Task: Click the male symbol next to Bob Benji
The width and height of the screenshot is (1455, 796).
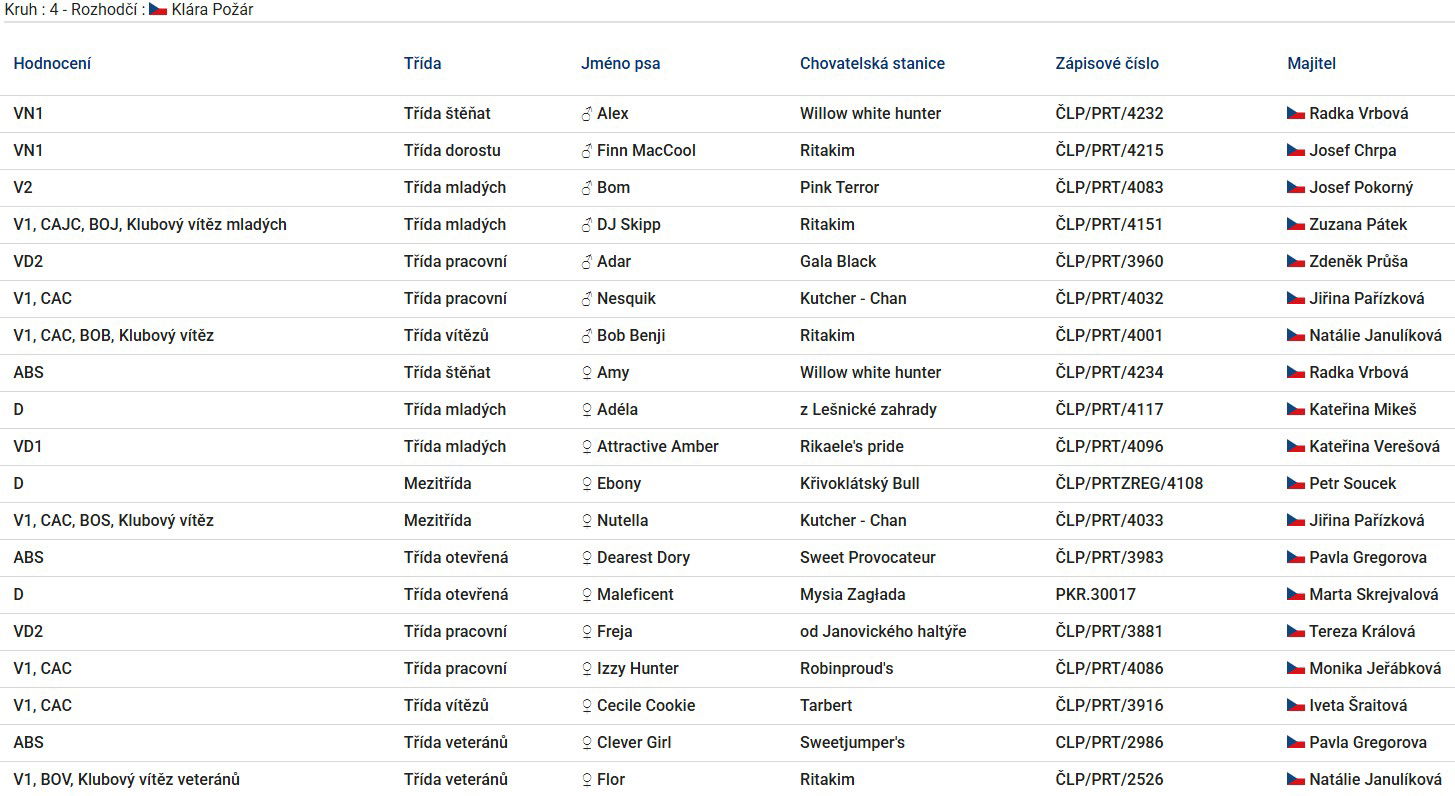Action: tap(587, 336)
